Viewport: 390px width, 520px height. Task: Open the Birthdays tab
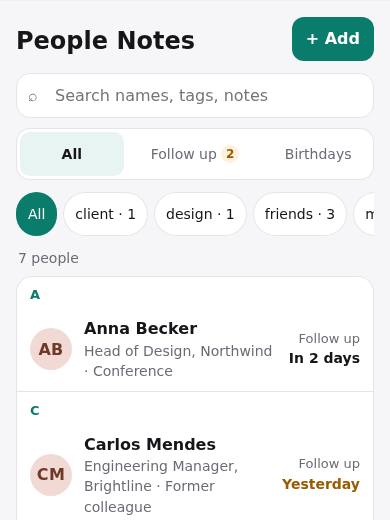pos(318,154)
